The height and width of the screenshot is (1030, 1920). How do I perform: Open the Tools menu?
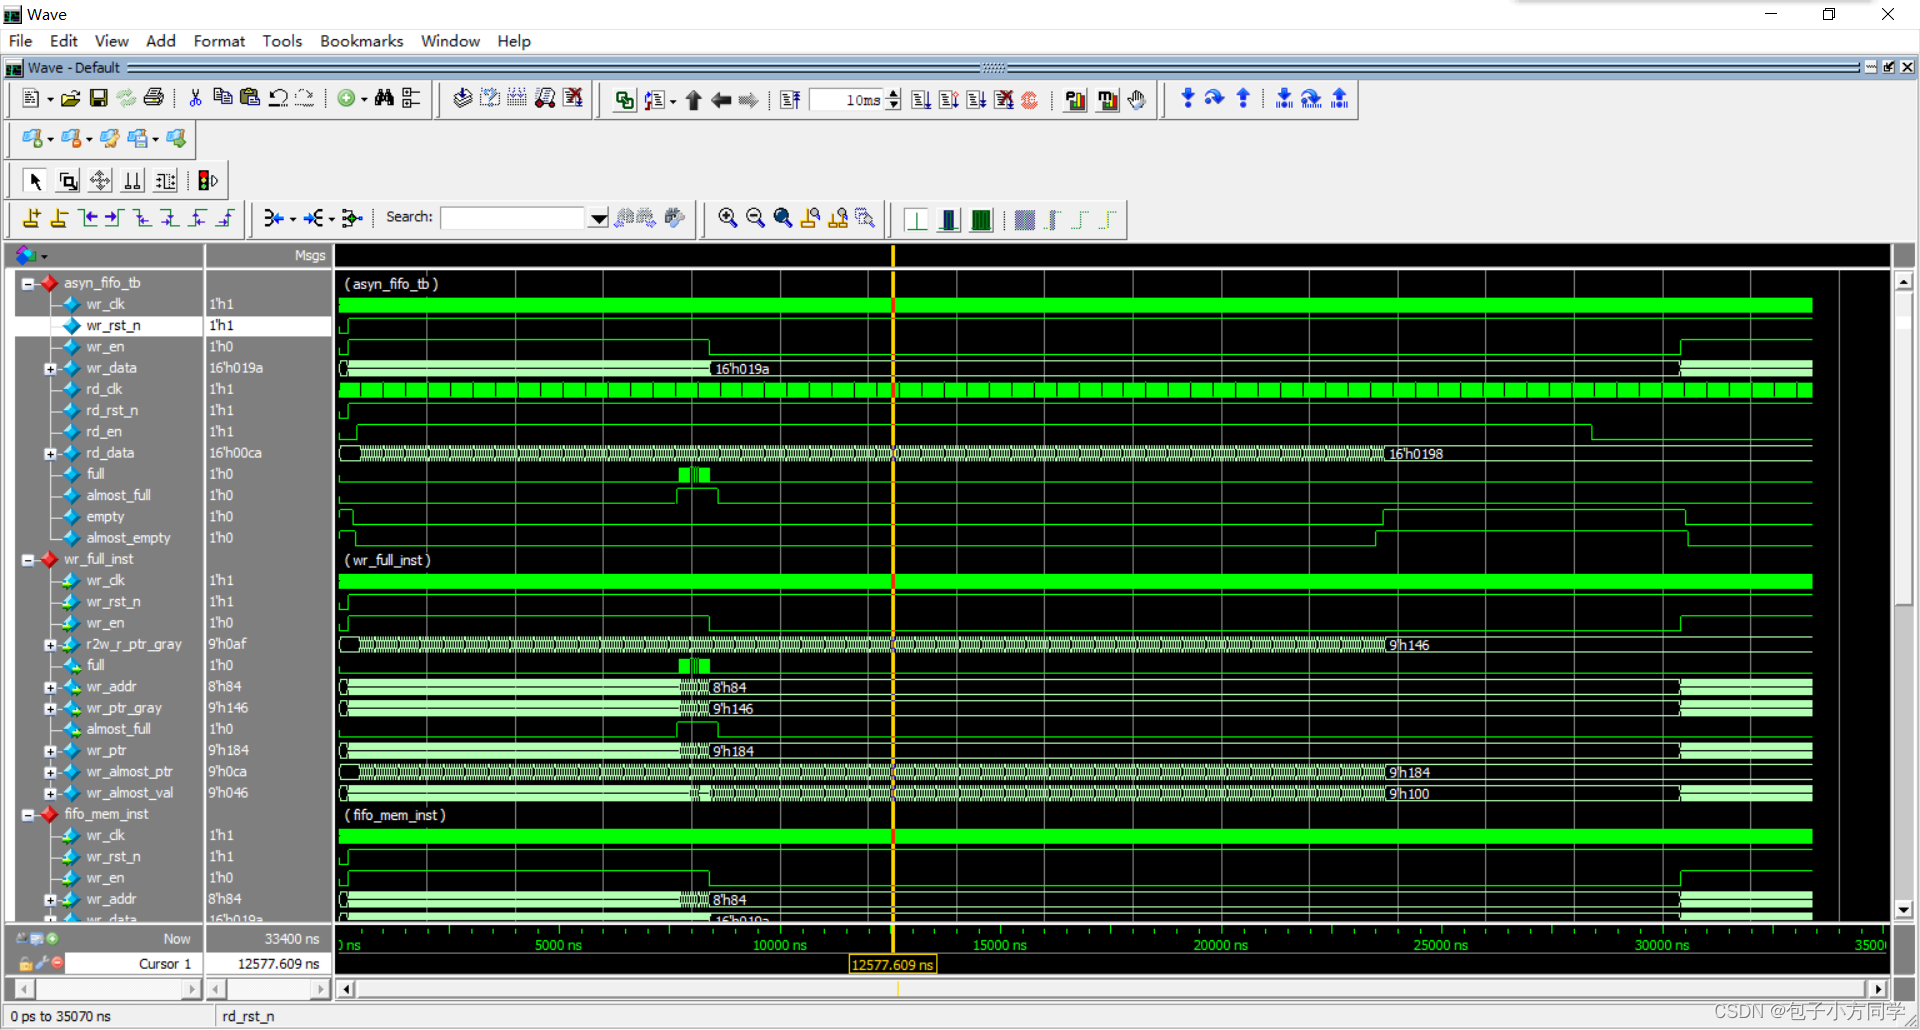282,41
